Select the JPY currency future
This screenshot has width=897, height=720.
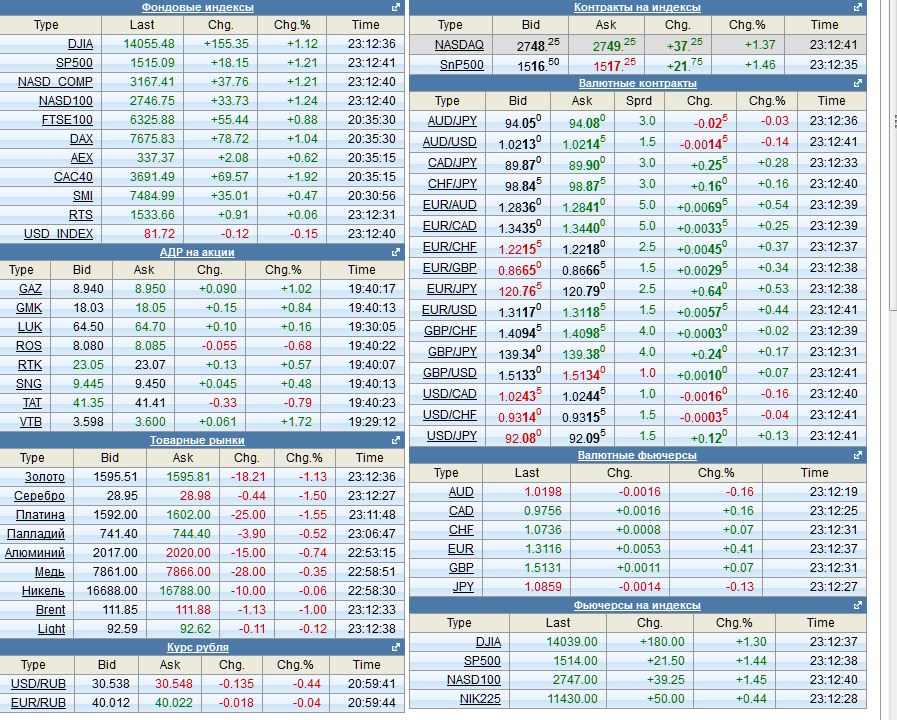(x=461, y=587)
